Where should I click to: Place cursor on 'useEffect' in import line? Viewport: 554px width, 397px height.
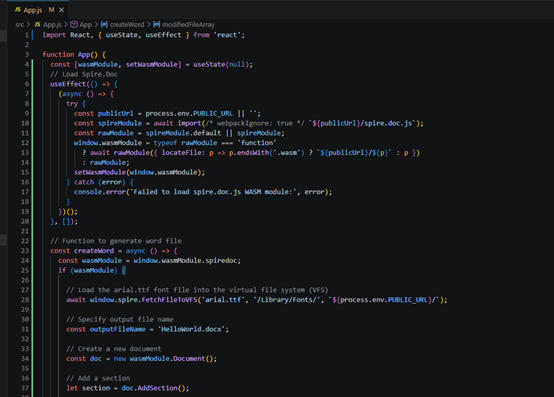[x=163, y=35]
